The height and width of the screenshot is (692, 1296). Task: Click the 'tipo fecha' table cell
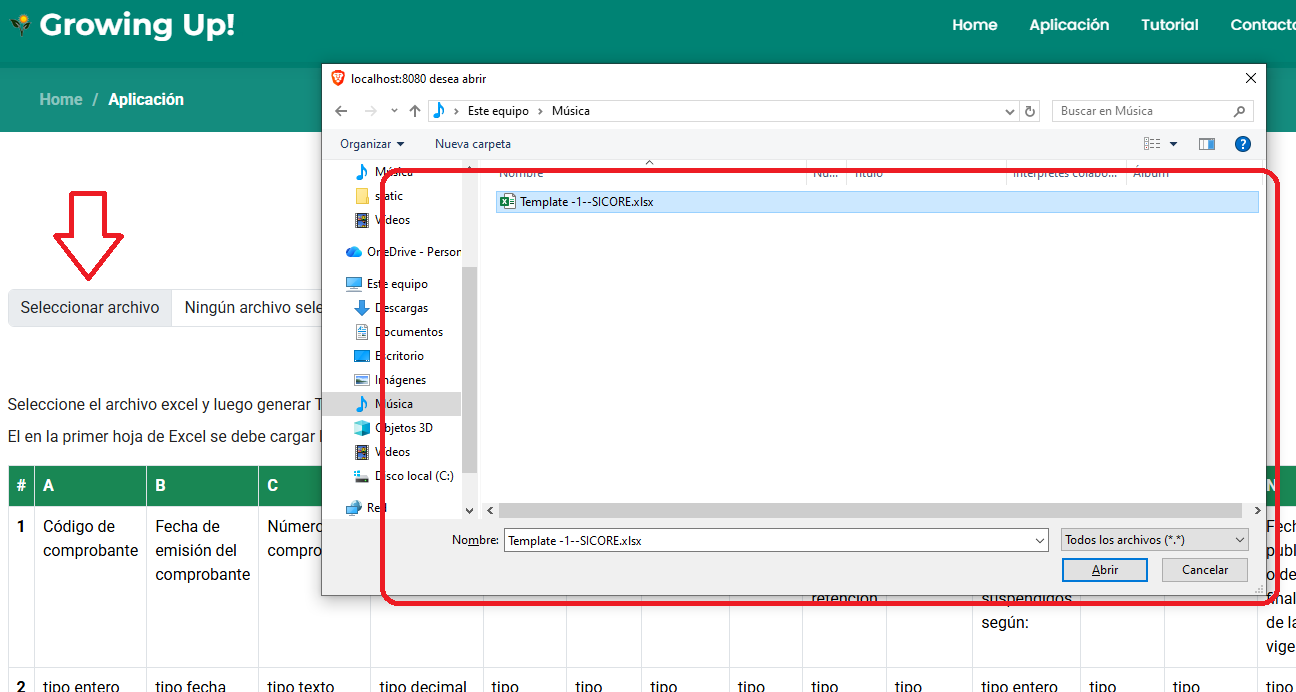[x=203, y=680]
